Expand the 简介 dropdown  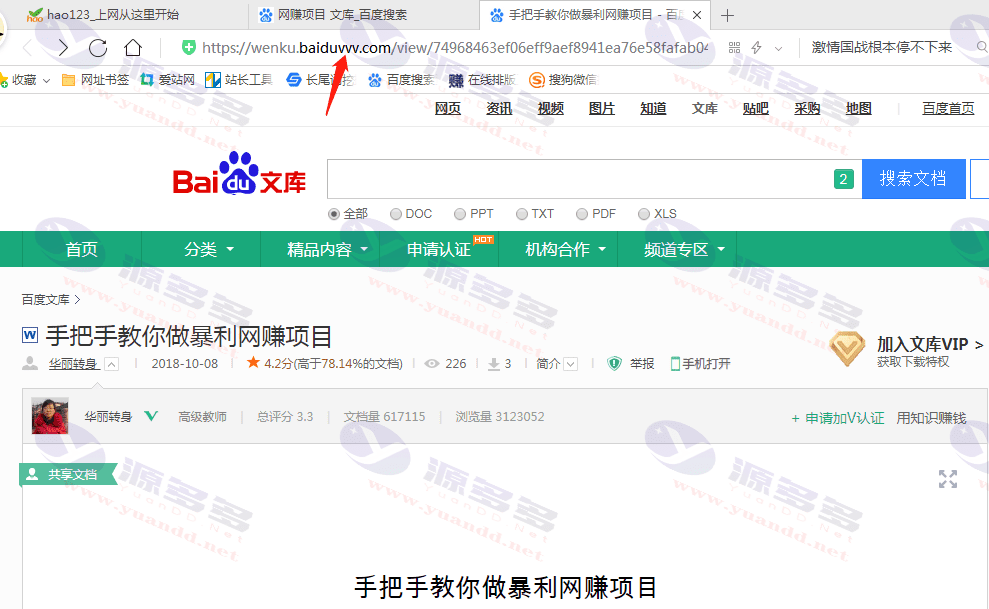pyautogui.click(x=557, y=364)
